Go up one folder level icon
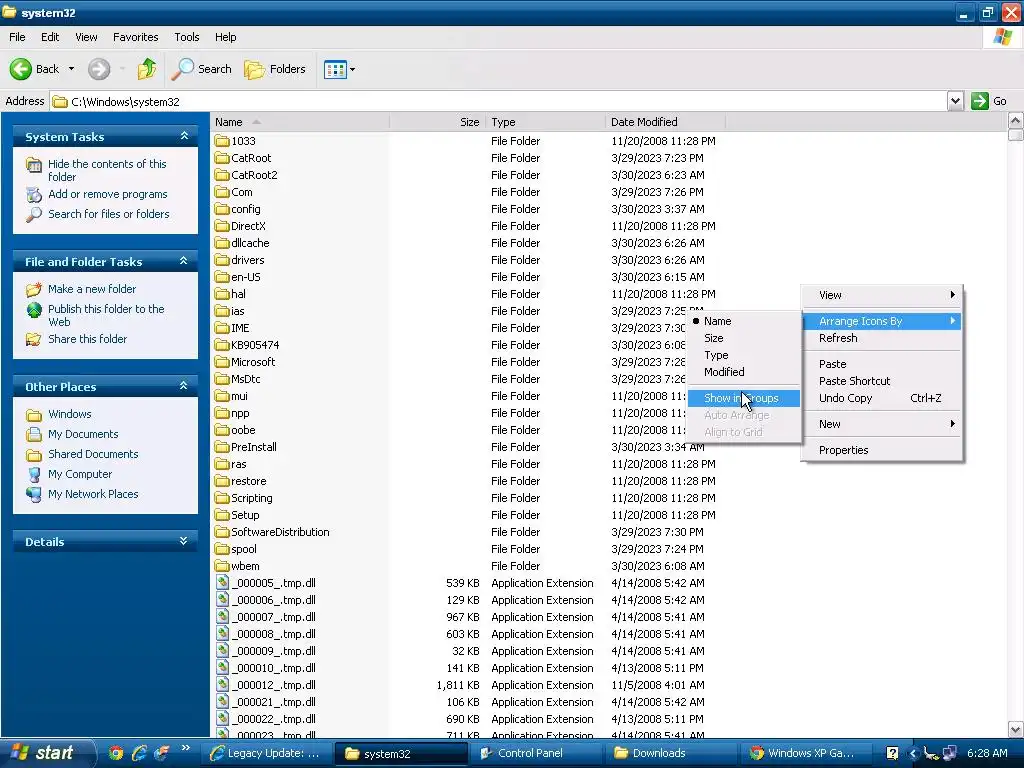Image resolution: width=1024 pixels, height=768 pixels. point(147,69)
